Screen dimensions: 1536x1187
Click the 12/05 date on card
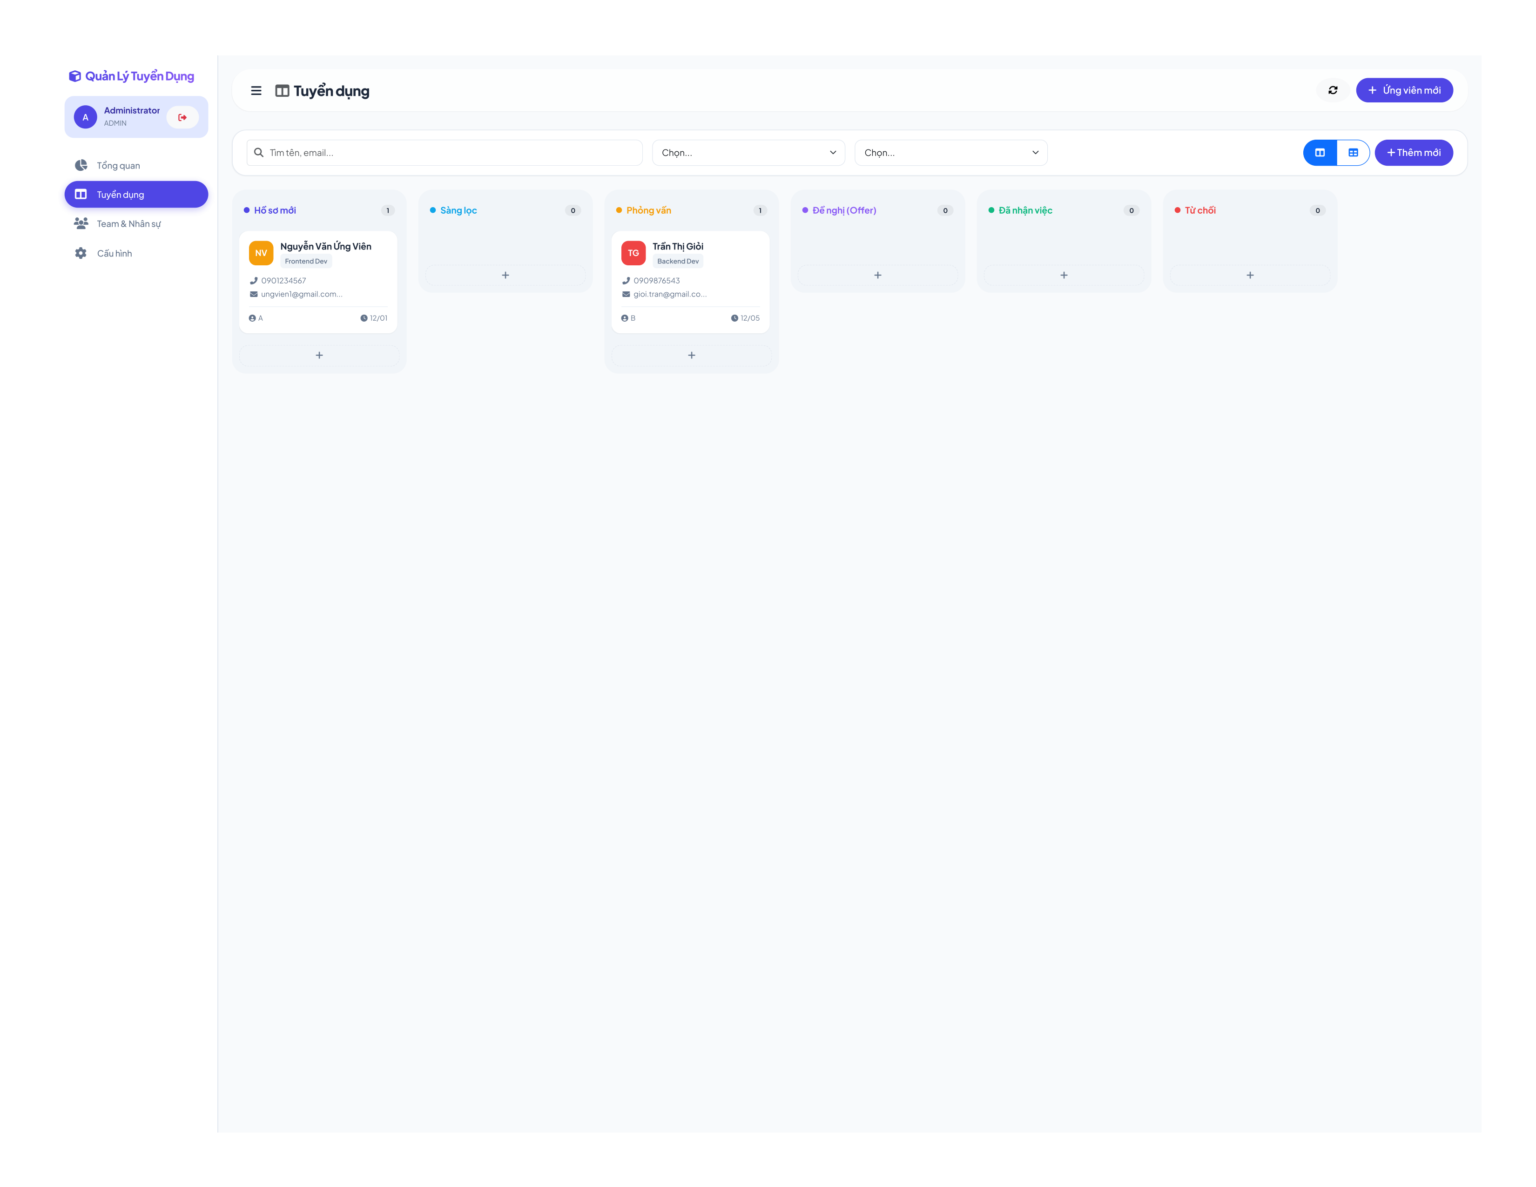[x=746, y=318]
